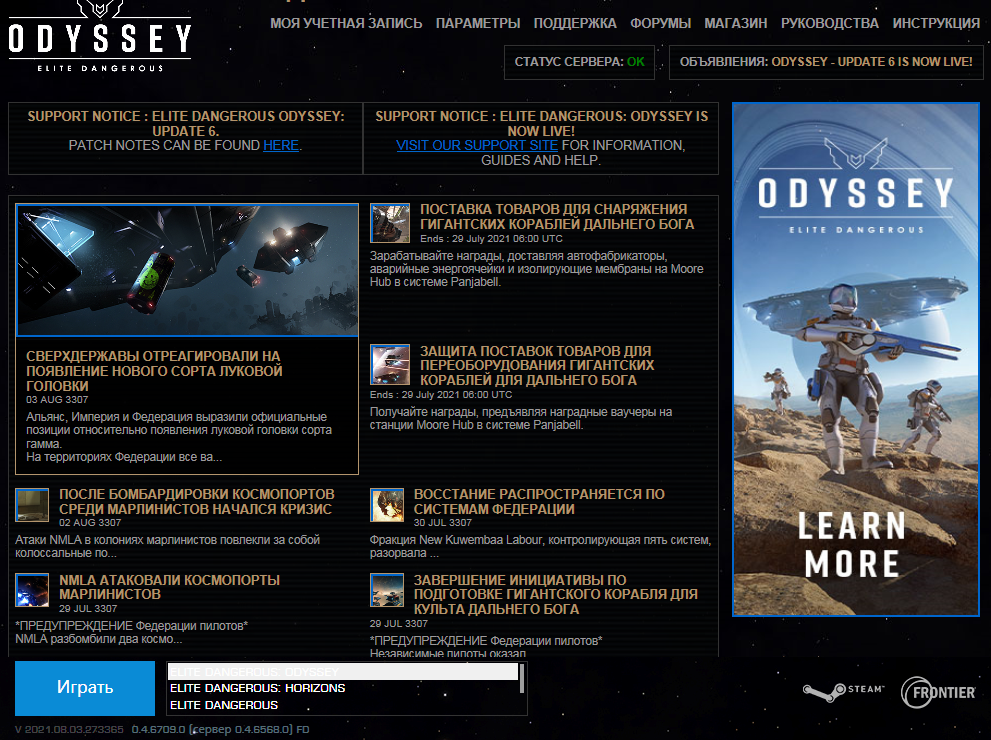Screen dimensions: 991x740
Task: Open Магазин menu item
Action: pyautogui.click(x=736, y=23)
